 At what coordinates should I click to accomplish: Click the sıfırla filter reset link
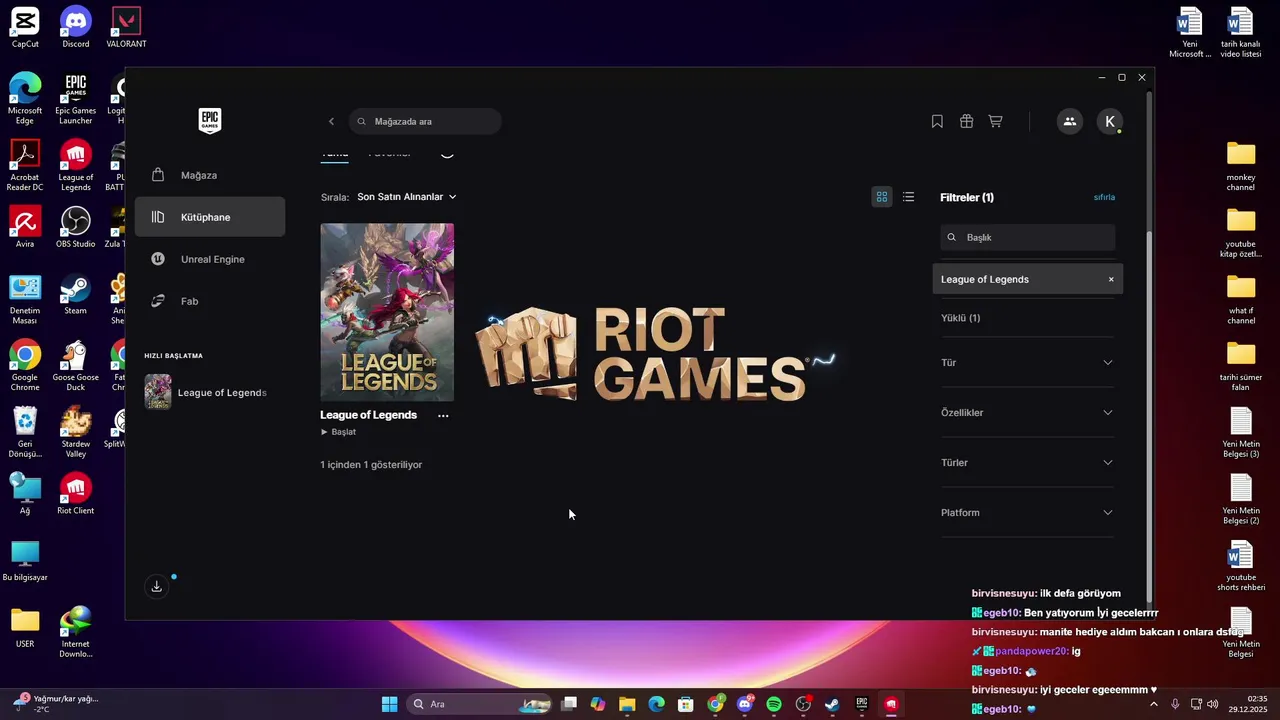pos(1104,197)
